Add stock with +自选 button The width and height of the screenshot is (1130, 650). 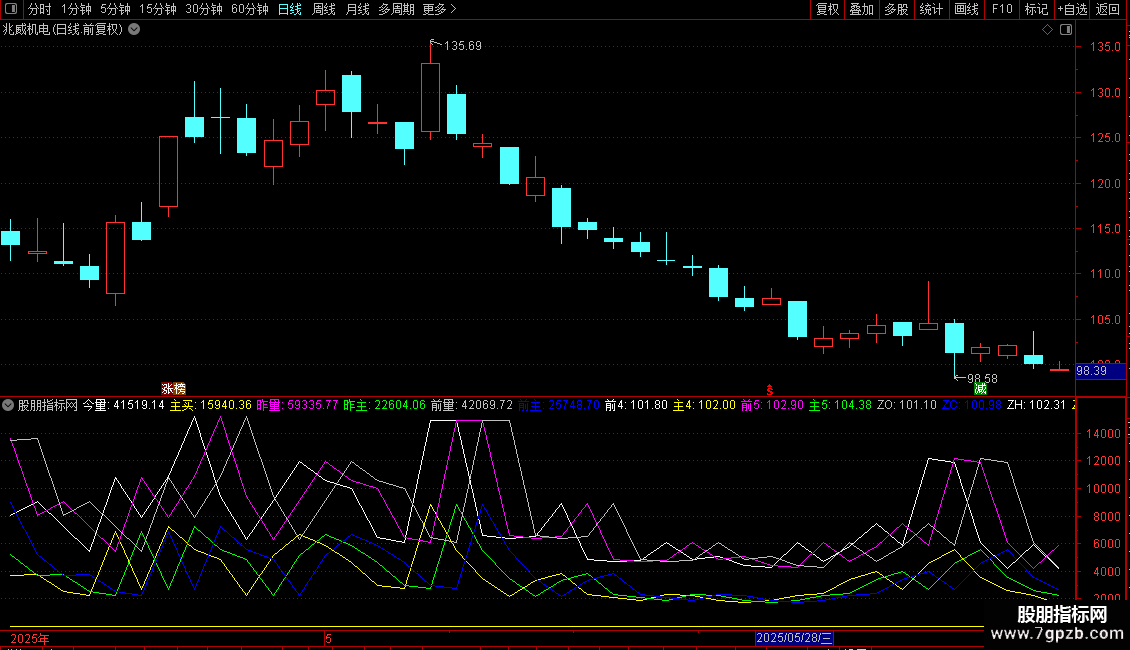1072,9
